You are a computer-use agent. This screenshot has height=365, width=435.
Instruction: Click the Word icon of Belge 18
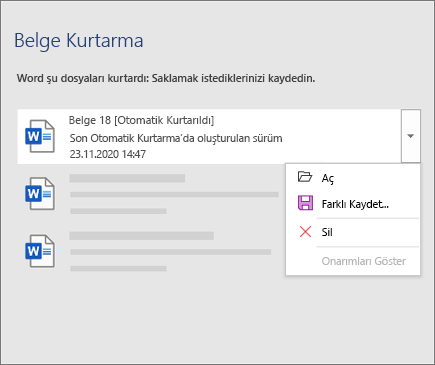[40, 136]
